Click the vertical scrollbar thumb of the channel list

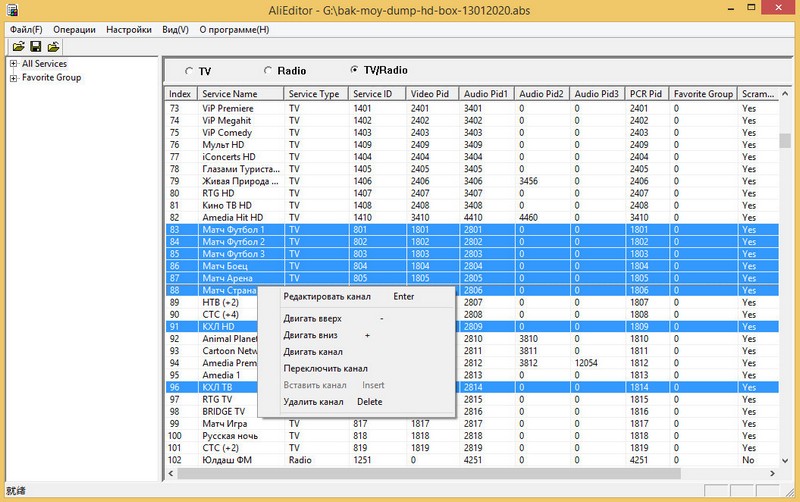(785, 140)
